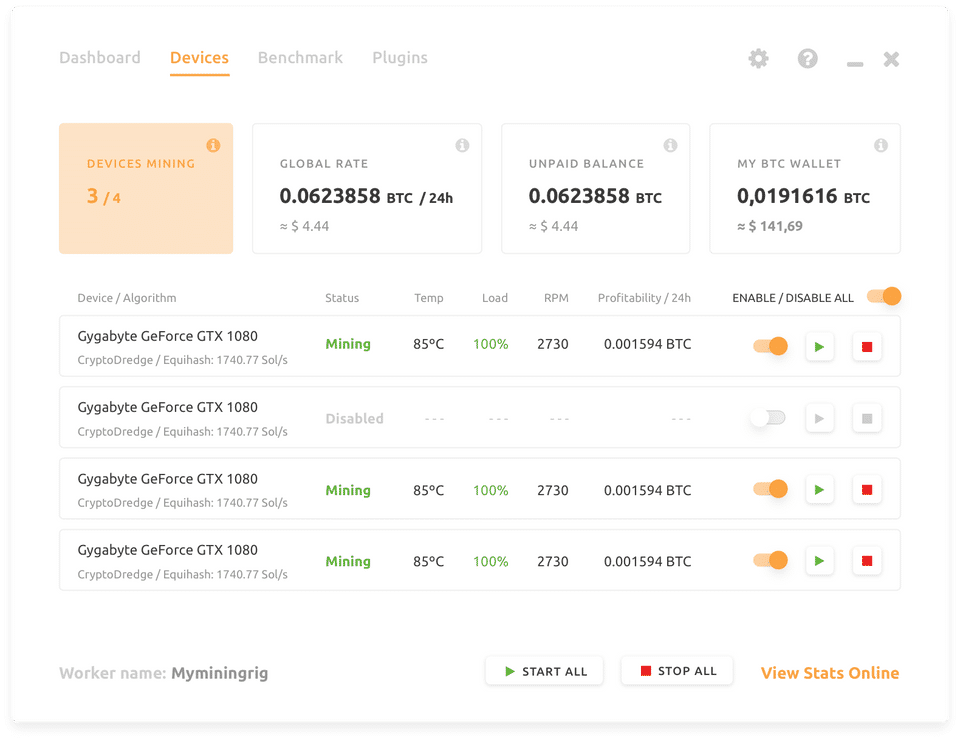Show info for Global Rate card
This screenshot has height=740, width=960.
coord(462,145)
